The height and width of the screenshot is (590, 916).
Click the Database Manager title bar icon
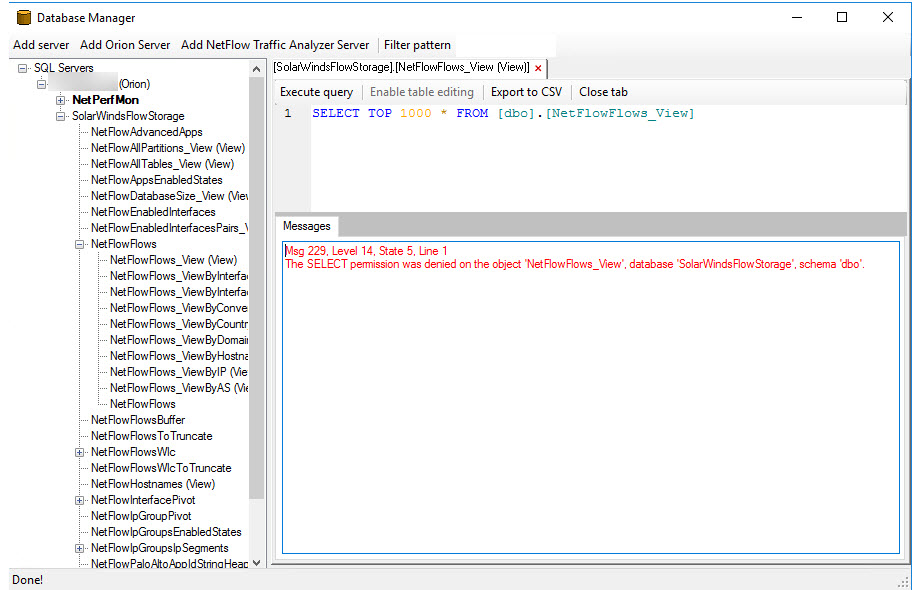click(23, 17)
